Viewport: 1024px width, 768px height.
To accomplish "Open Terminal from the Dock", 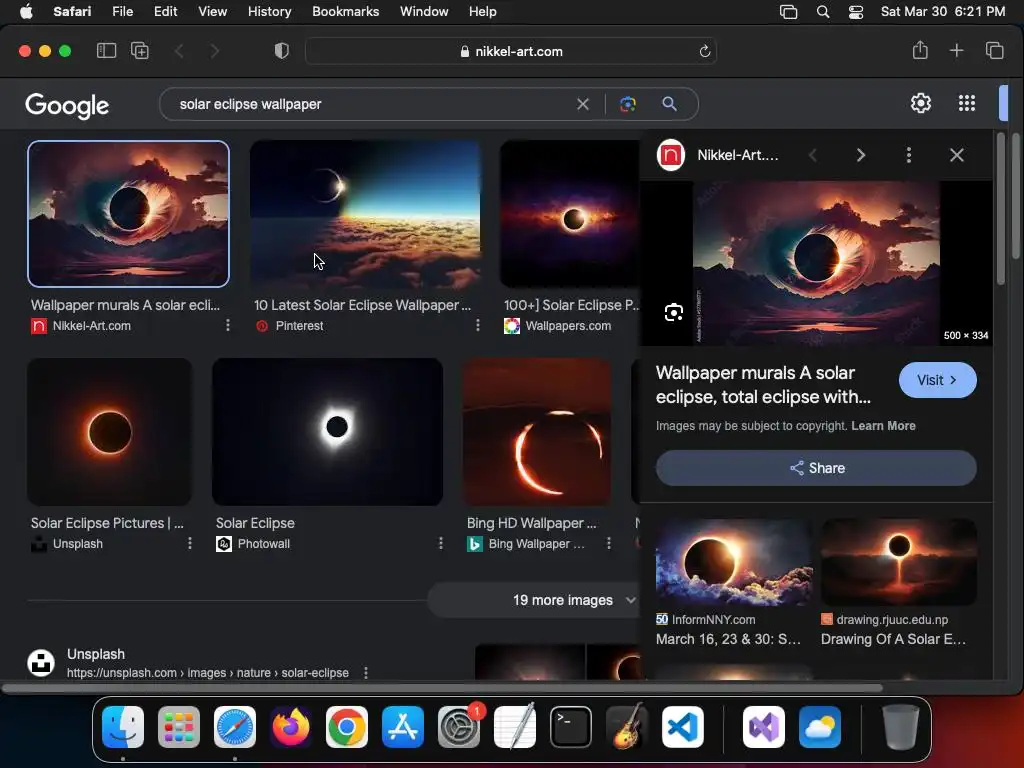I will click(x=571, y=727).
